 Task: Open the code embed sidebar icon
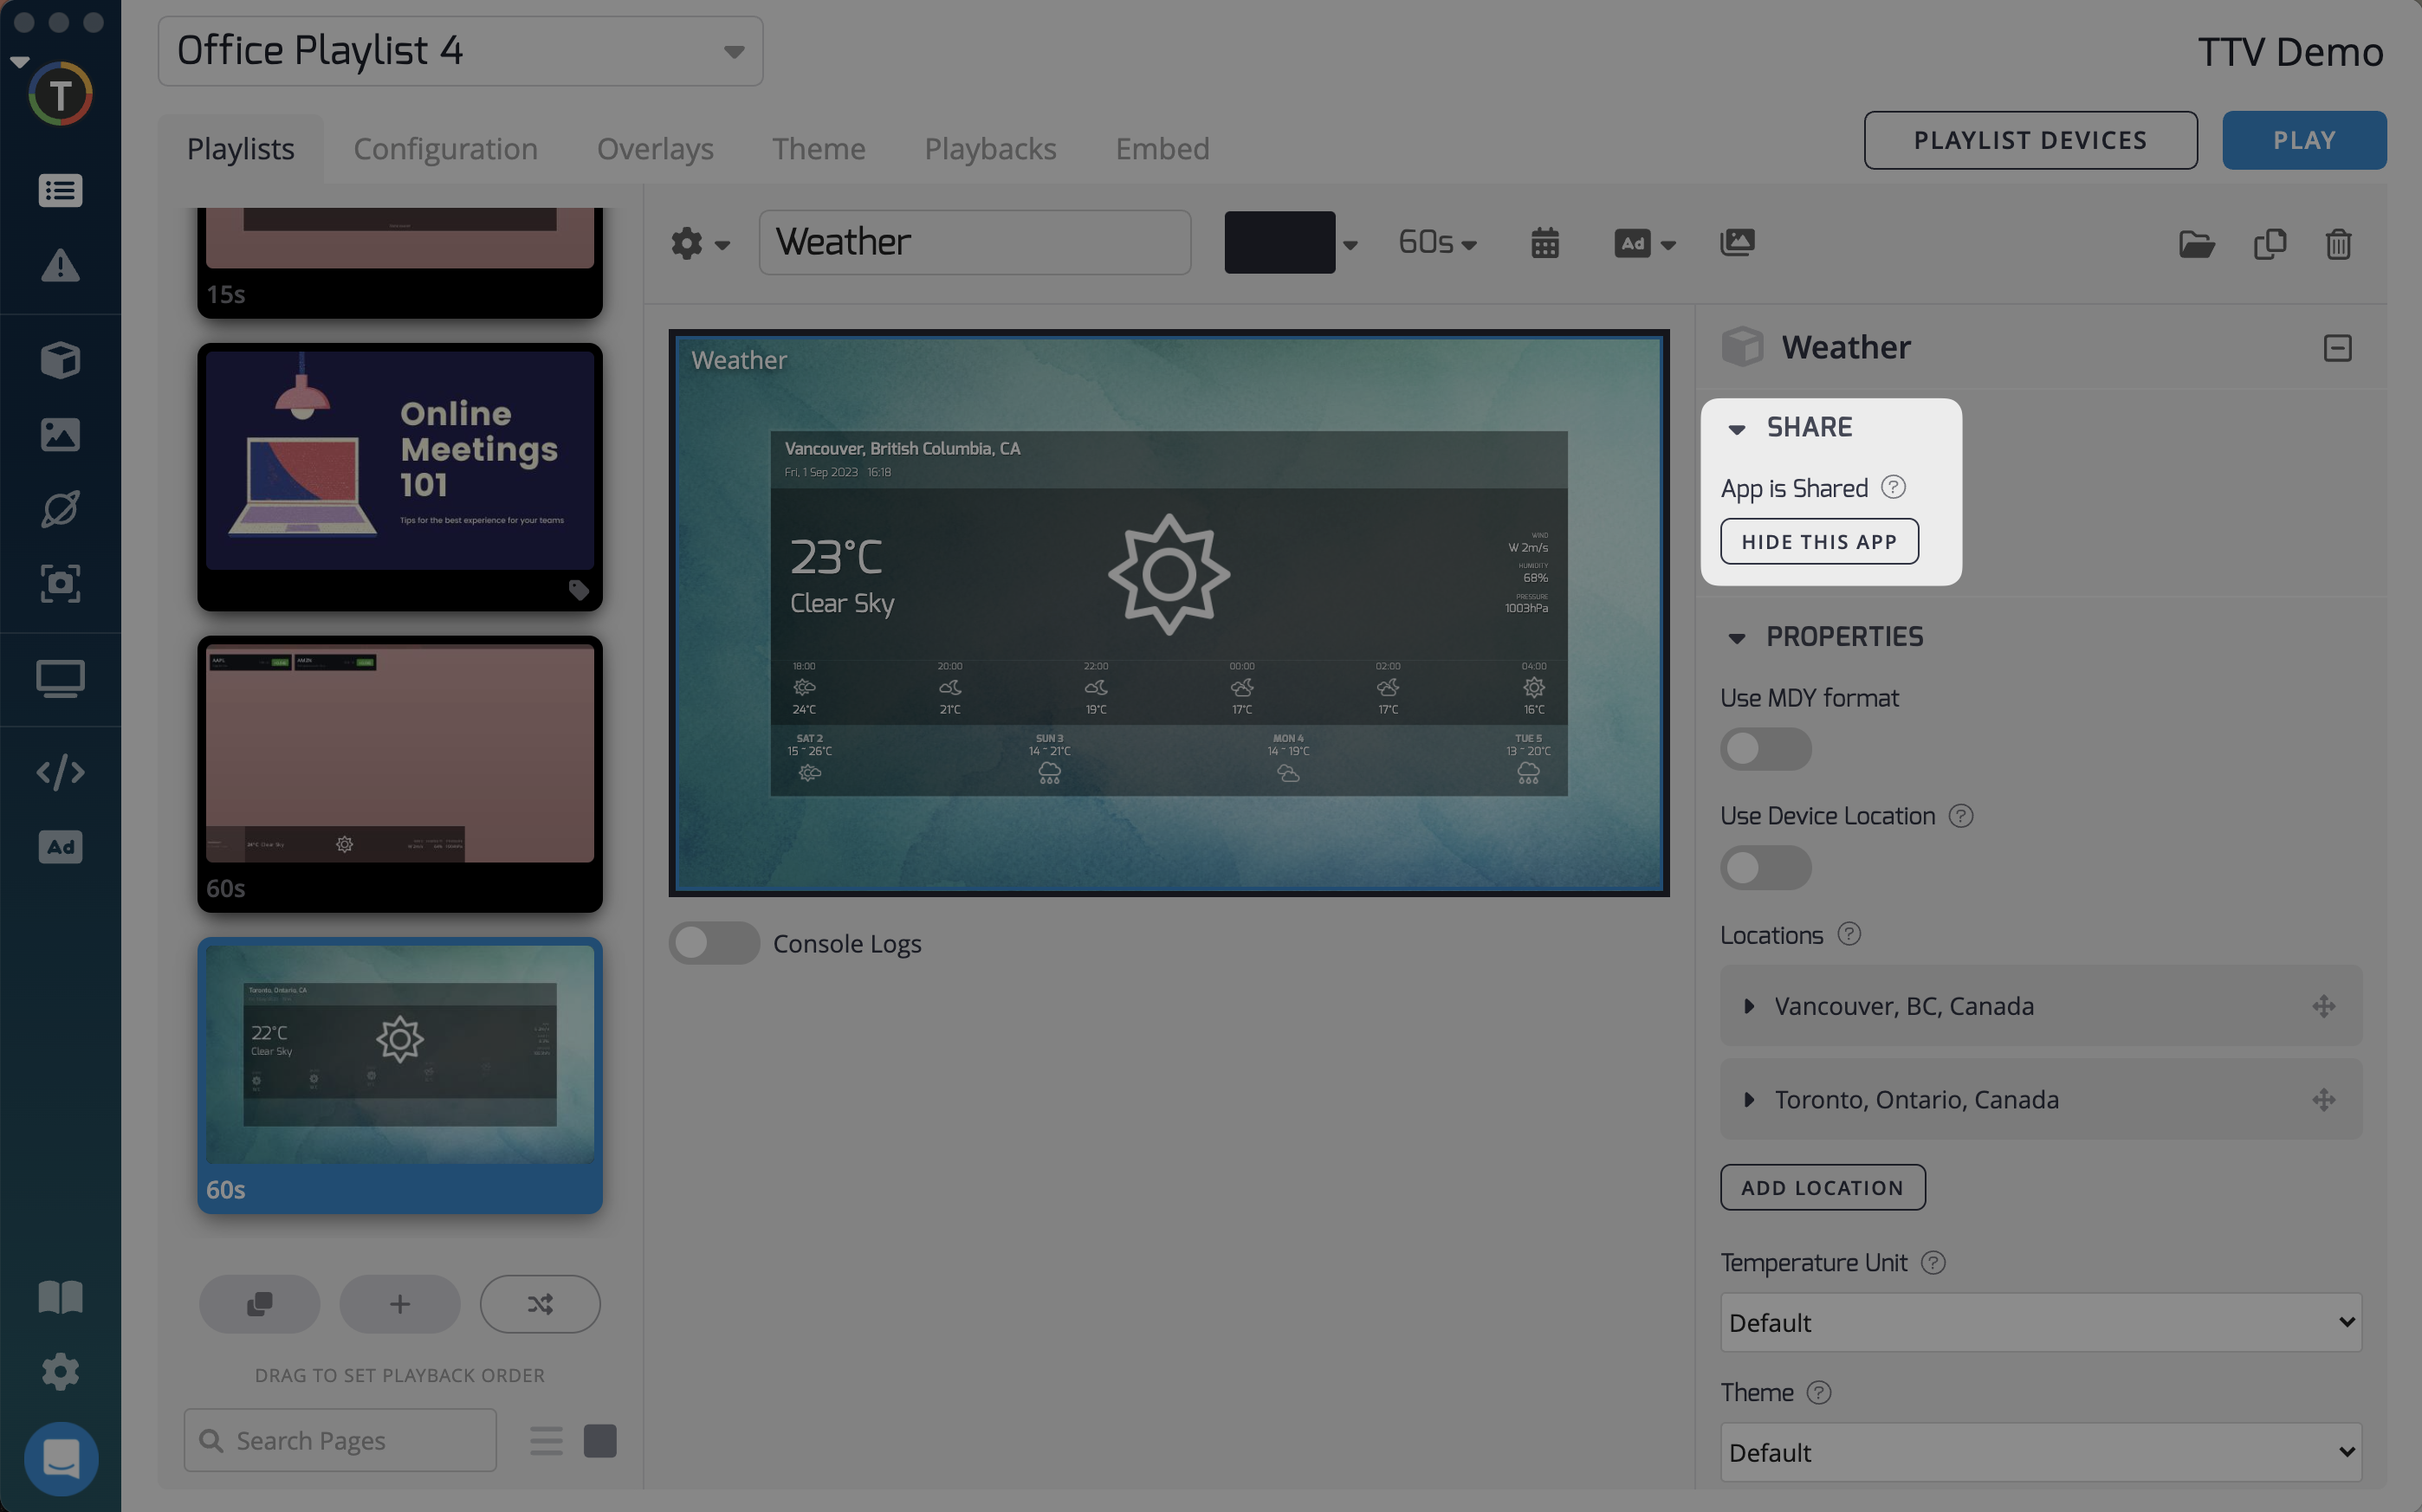click(60, 772)
